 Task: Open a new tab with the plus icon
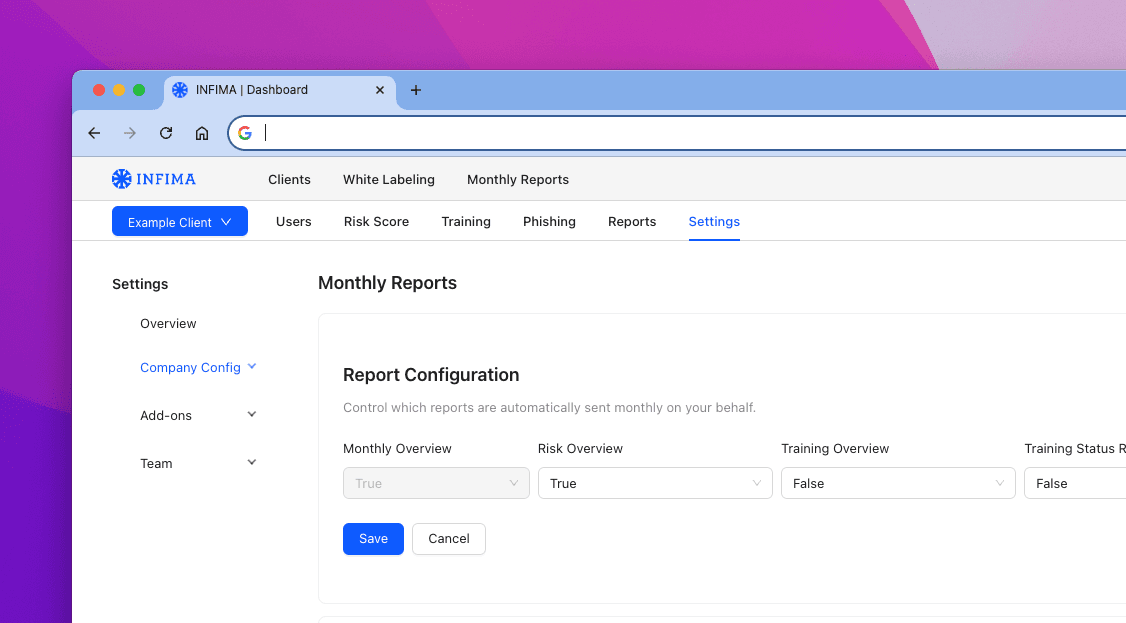(416, 90)
